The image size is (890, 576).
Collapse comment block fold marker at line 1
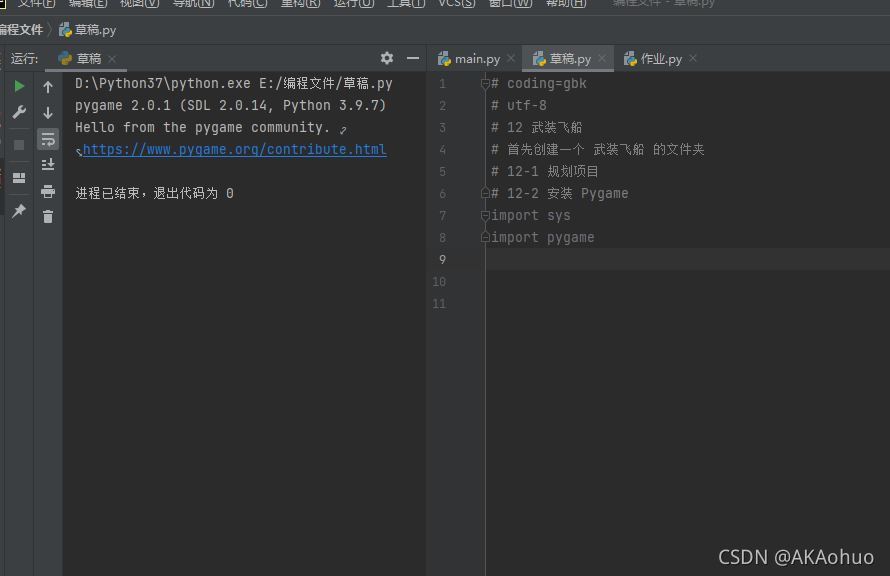[485, 84]
